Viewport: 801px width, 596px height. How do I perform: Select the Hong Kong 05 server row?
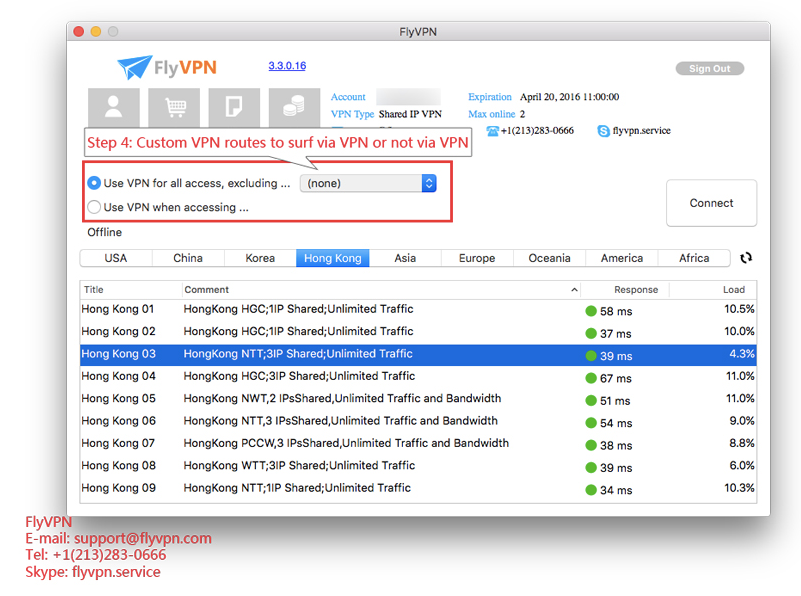[418, 399]
